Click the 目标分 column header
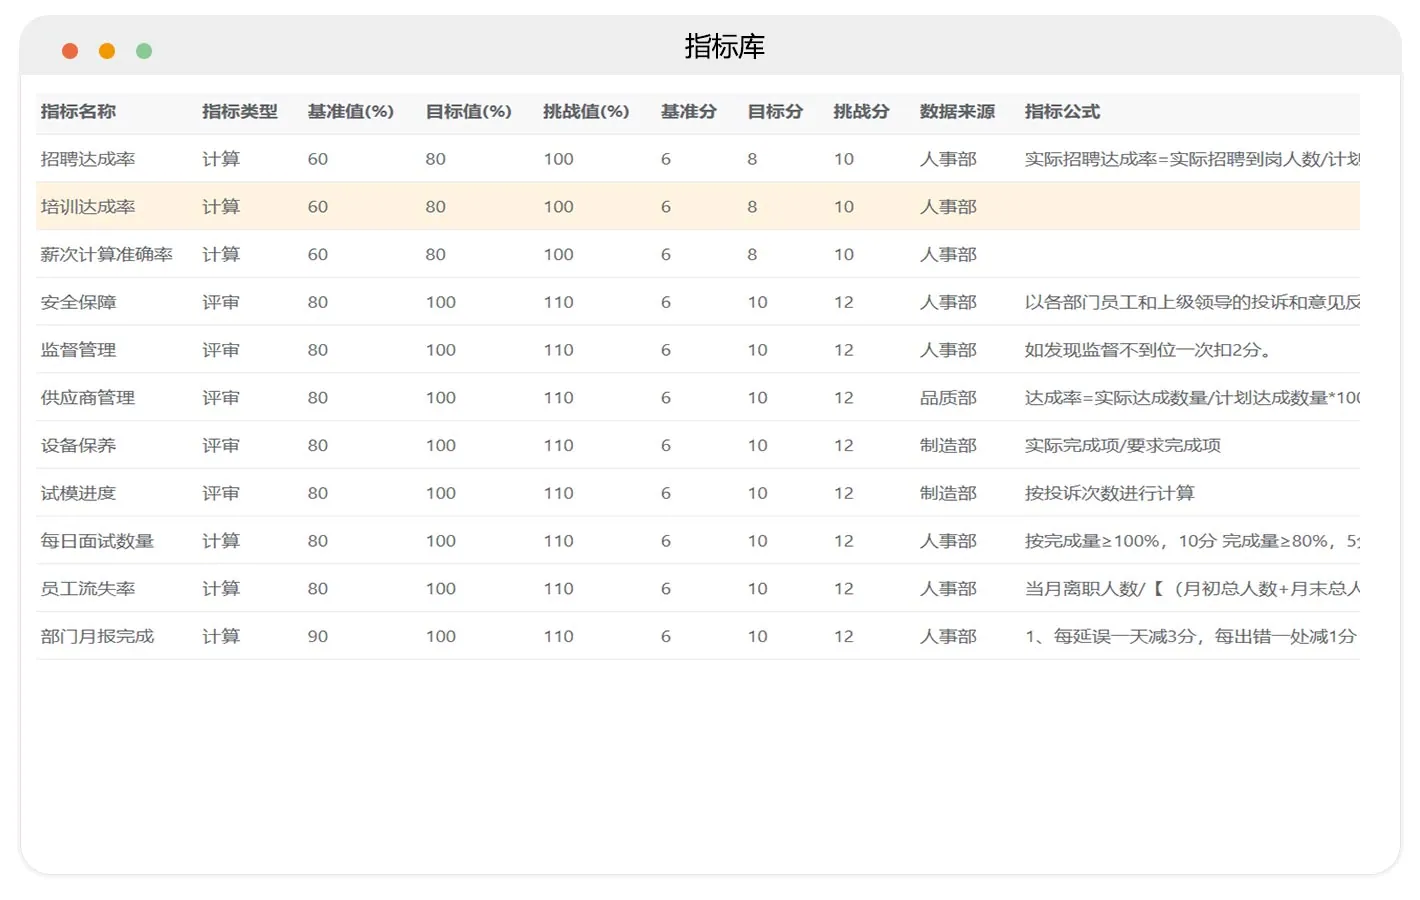 [776, 112]
